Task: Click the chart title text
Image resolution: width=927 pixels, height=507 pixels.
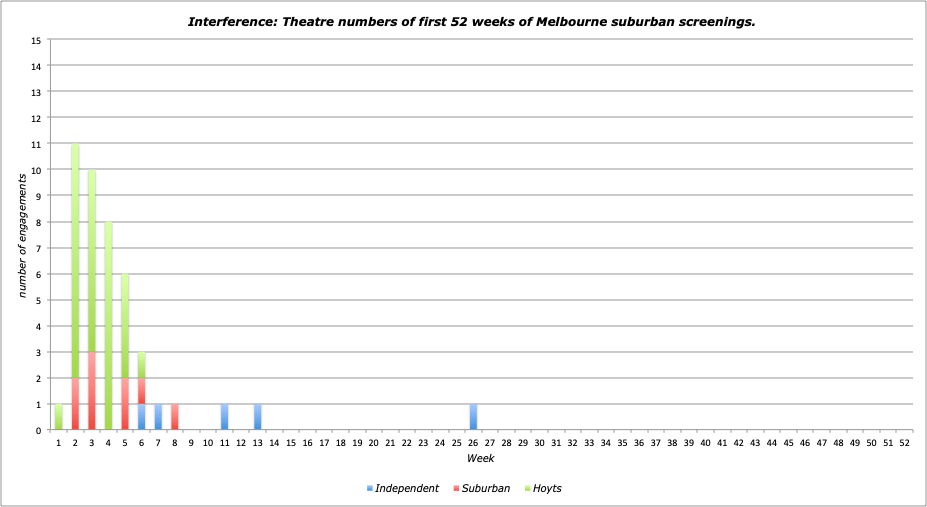Action: click(471, 21)
